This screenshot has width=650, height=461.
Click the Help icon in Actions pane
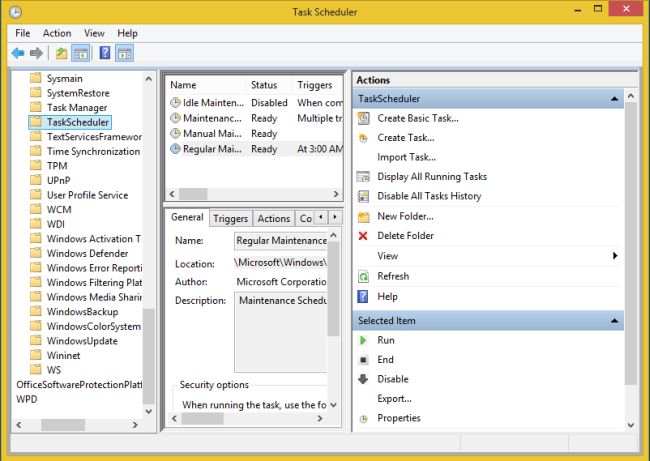(363, 296)
